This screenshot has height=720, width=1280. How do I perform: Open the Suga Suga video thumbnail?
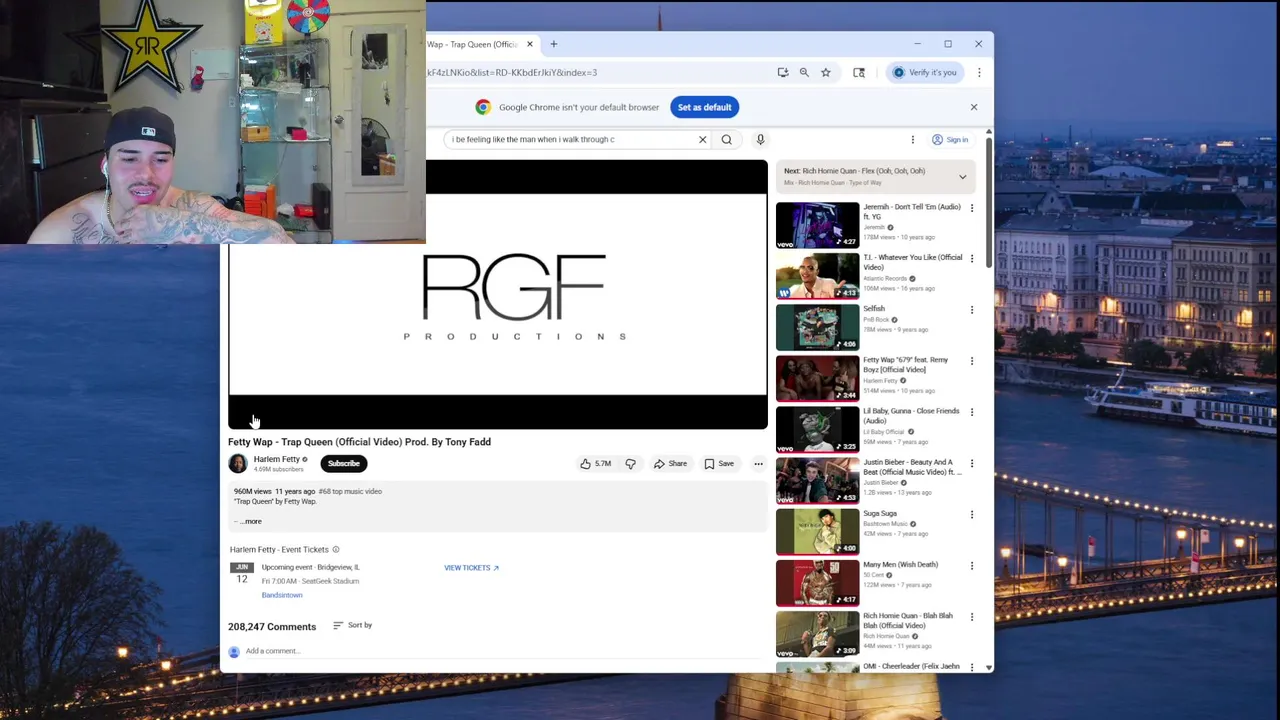point(818,532)
